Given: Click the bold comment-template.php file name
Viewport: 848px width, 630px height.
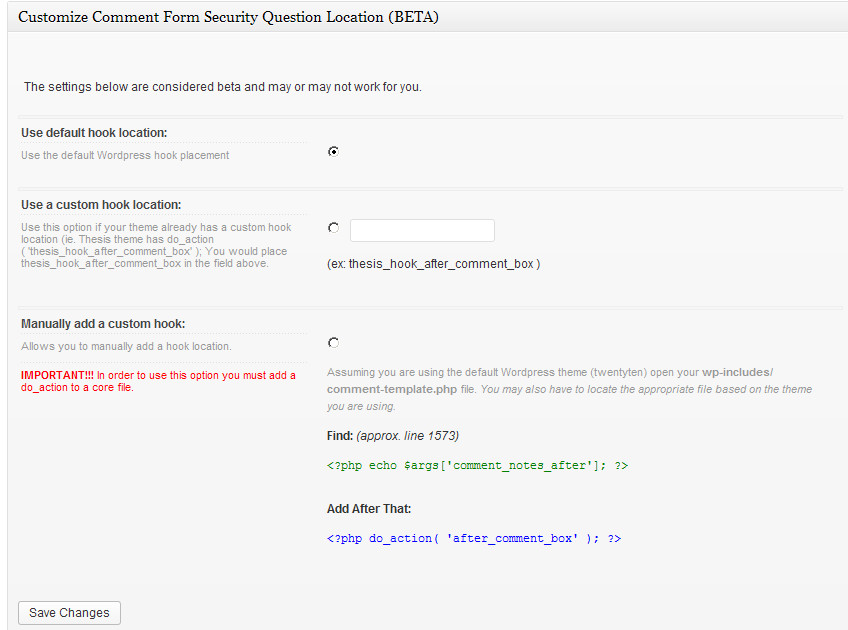Looking at the screenshot, I should tap(392, 389).
